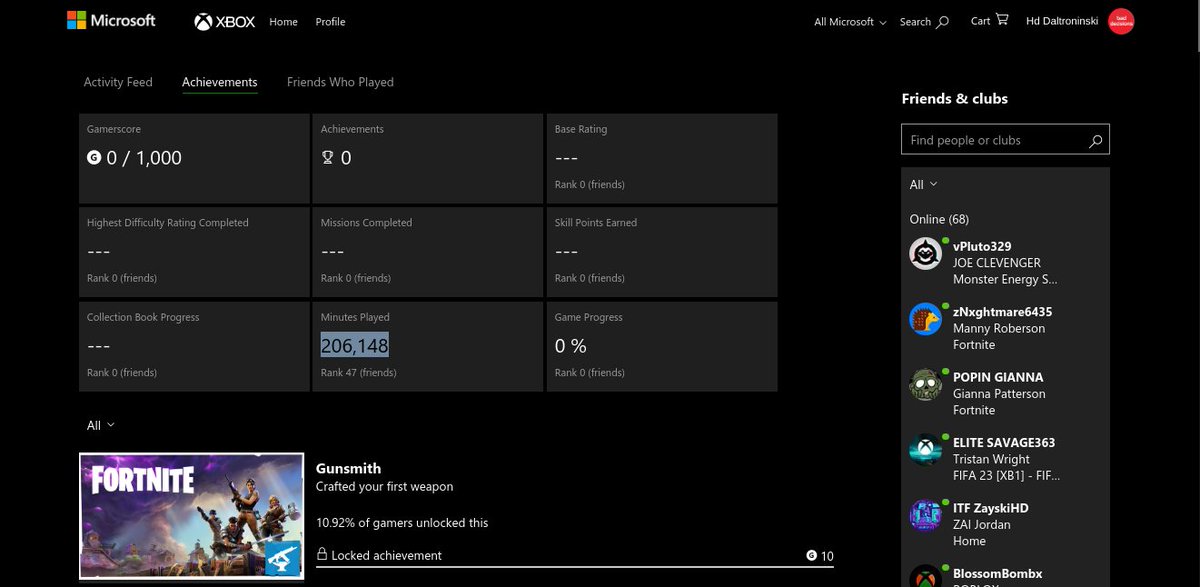Click the Gamerscore G icon
Screen dimensions: 1200x587
pyautogui.click(x=94, y=157)
